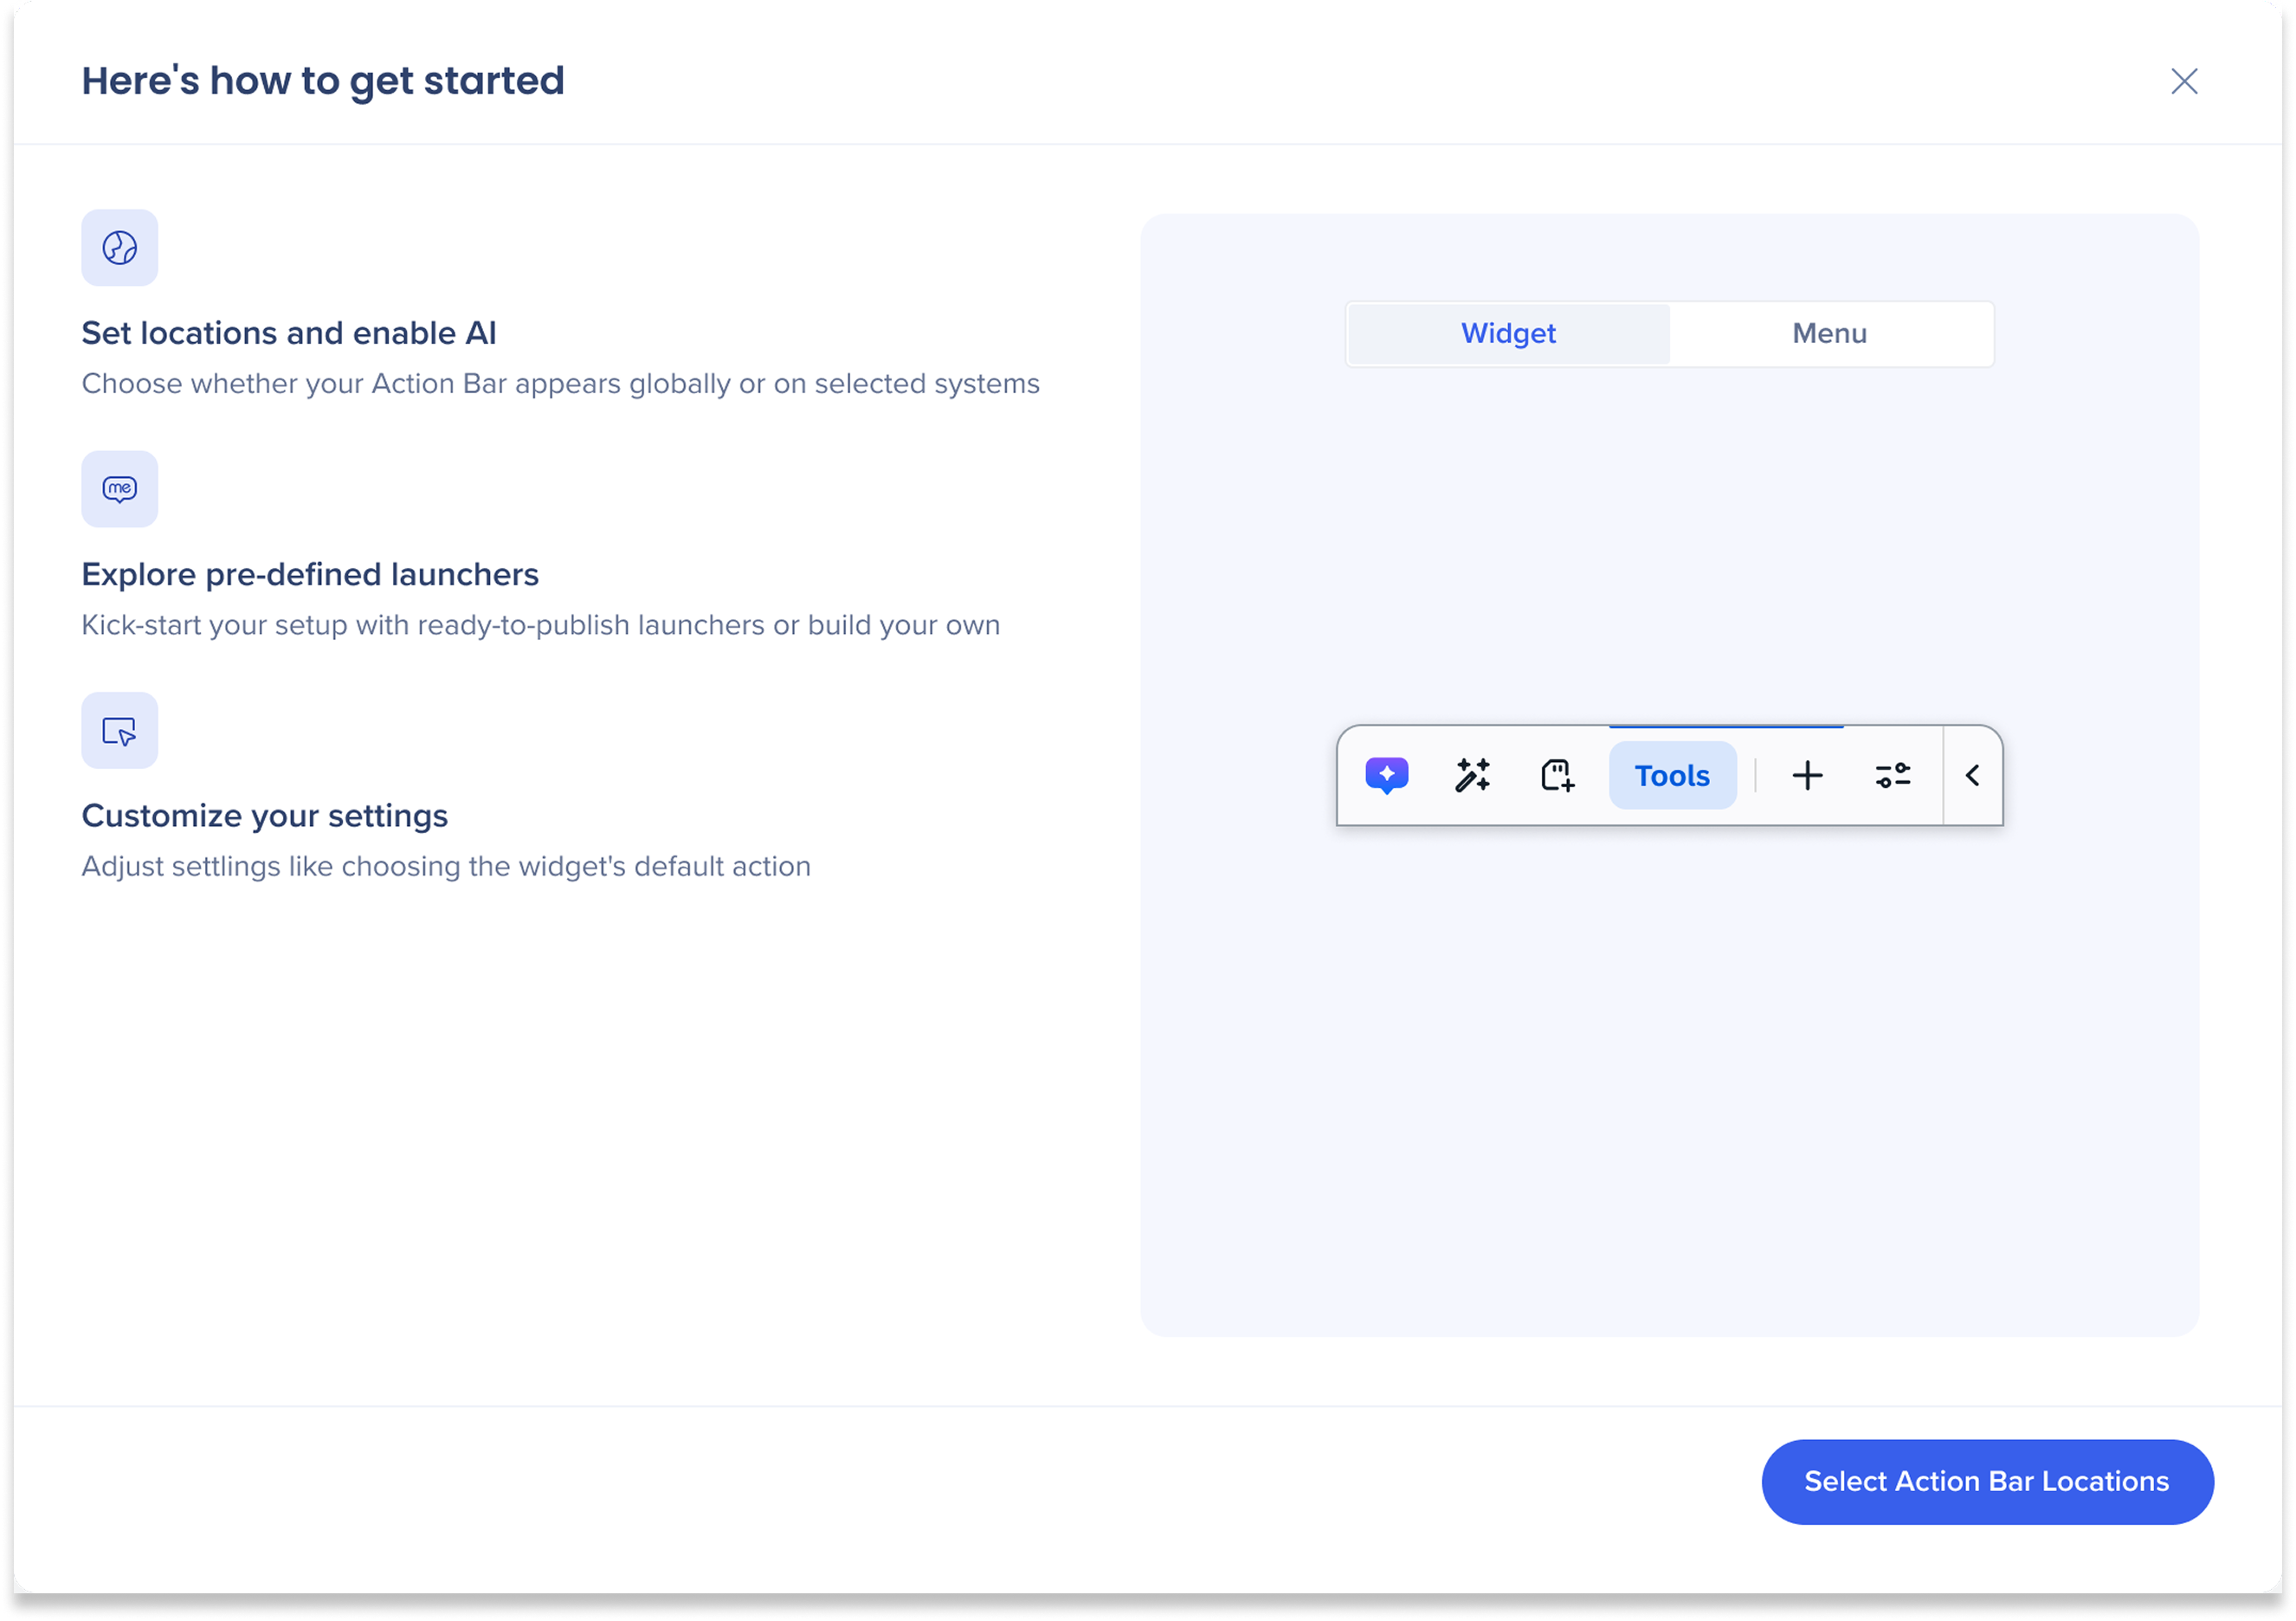Screen dimensions: 2296x1621
Task: Click 'Customize your settings' heading
Action: click(x=265, y=816)
